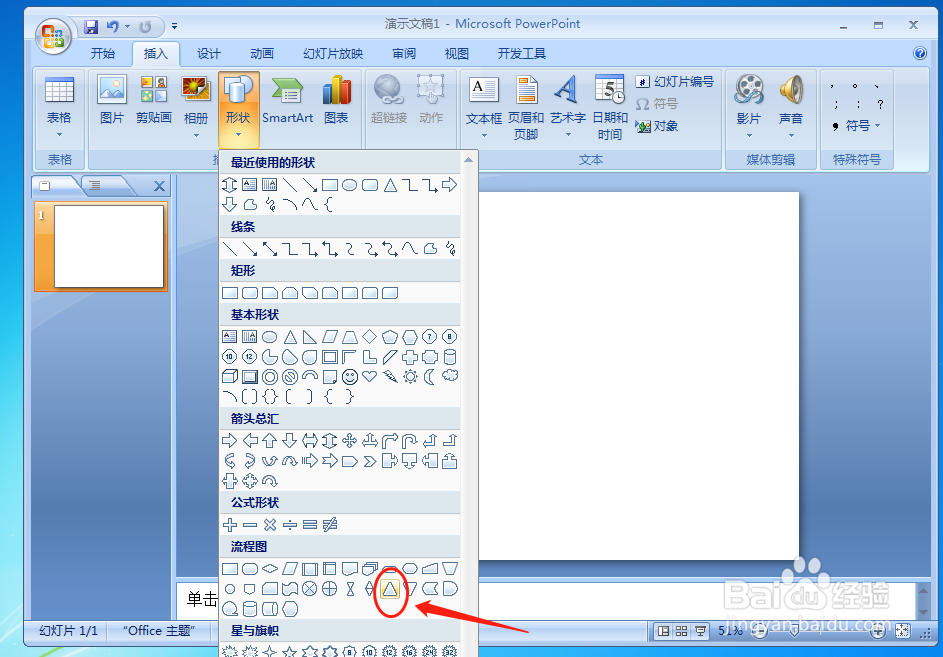The image size is (943, 657).
Task: Pick the smiley face in Basic Shapes
Action: 349,377
